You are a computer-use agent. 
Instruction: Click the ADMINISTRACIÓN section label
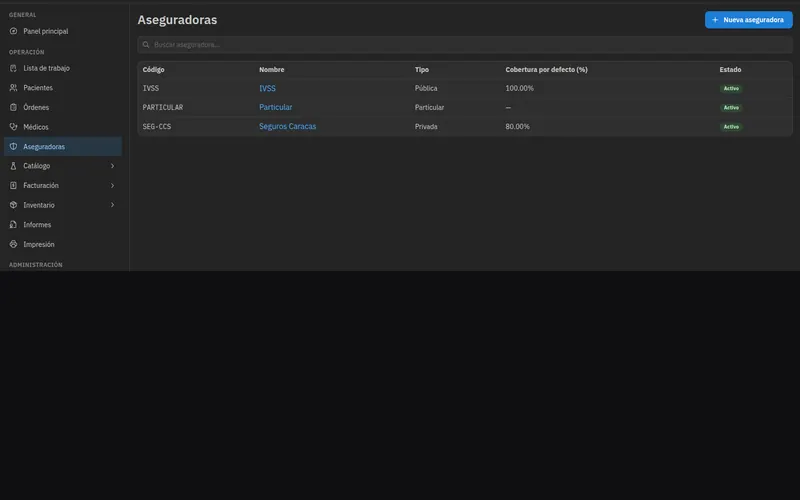[x=36, y=265]
